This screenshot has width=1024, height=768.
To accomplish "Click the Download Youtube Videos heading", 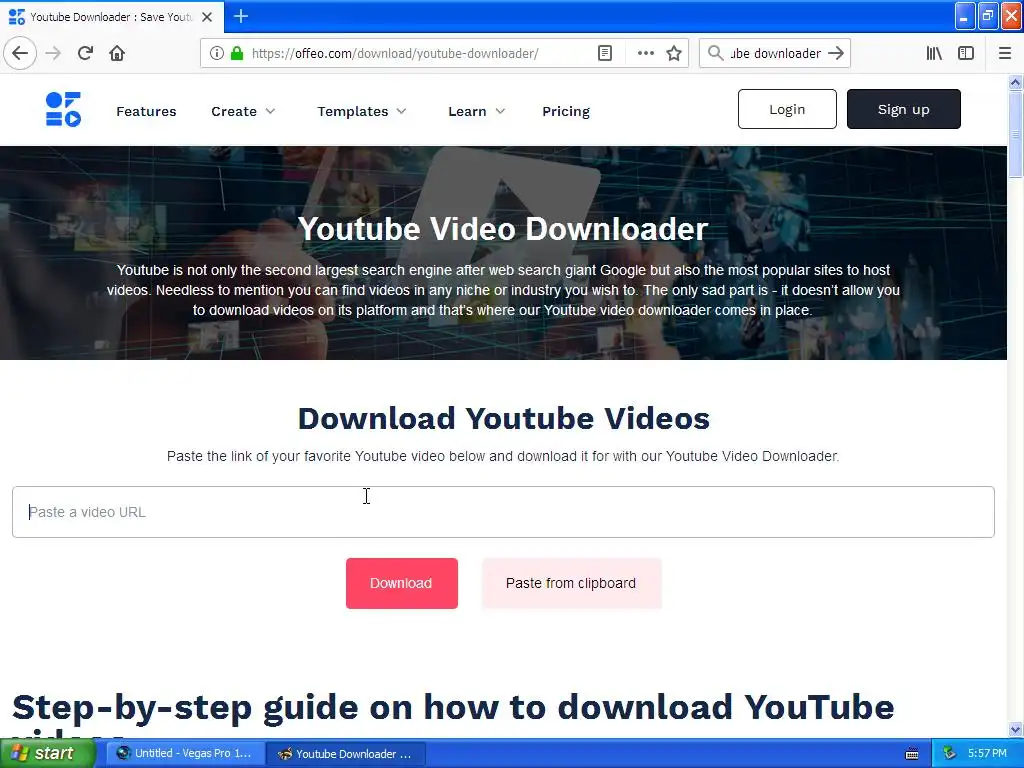I will [504, 418].
